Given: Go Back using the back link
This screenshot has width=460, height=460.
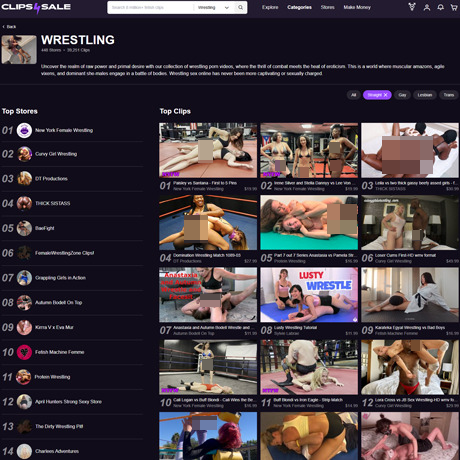Looking at the screenshot, I should tap(9, 27).
